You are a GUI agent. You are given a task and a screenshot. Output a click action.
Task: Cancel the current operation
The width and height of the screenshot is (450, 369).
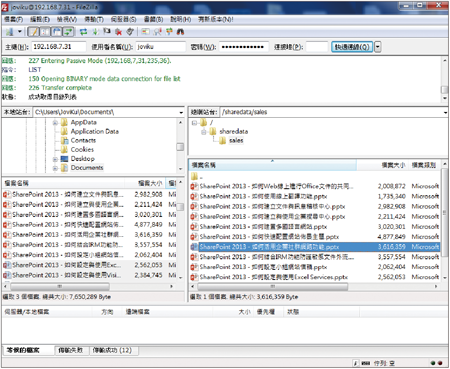[107, 32]
